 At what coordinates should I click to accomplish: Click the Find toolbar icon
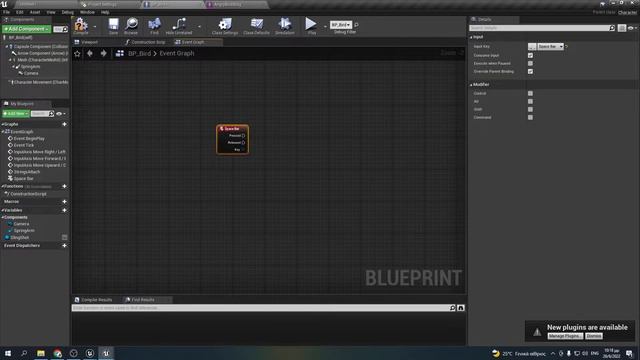pyautogui.click(x=154, y=25)
